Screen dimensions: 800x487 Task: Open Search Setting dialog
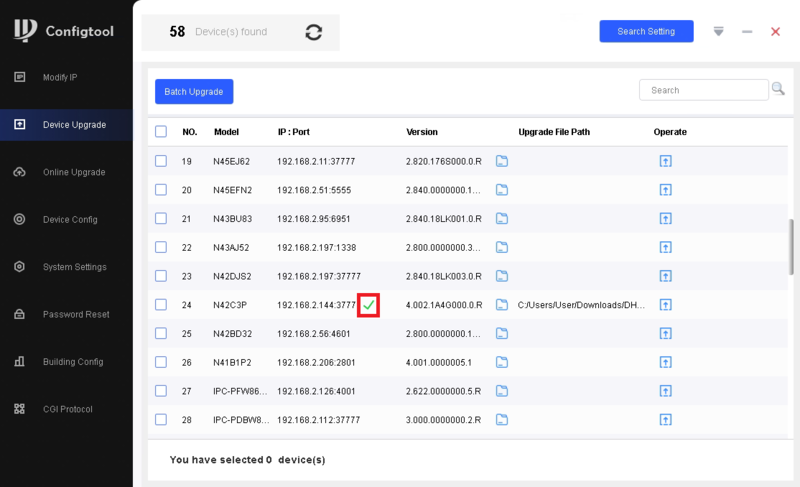[x=646, y=31]
